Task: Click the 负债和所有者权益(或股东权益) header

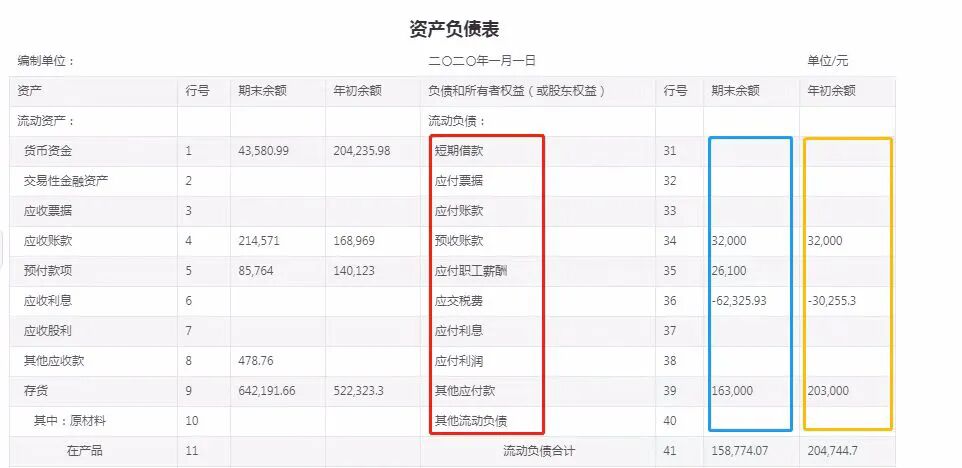Action: 517,91
